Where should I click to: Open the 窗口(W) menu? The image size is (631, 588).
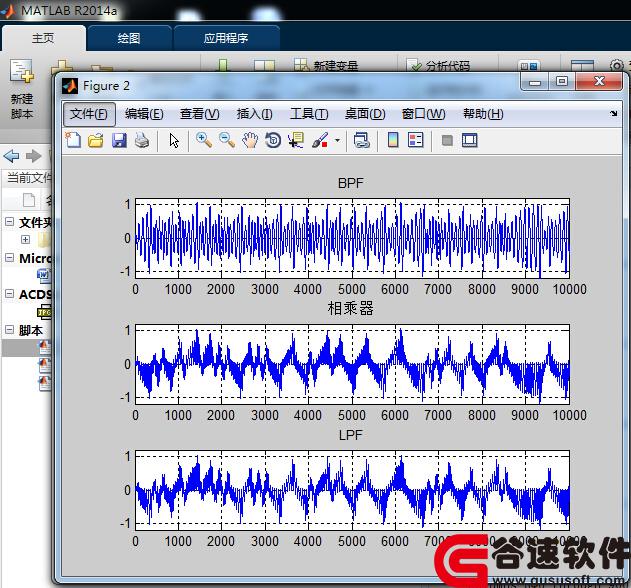point(423,114)
